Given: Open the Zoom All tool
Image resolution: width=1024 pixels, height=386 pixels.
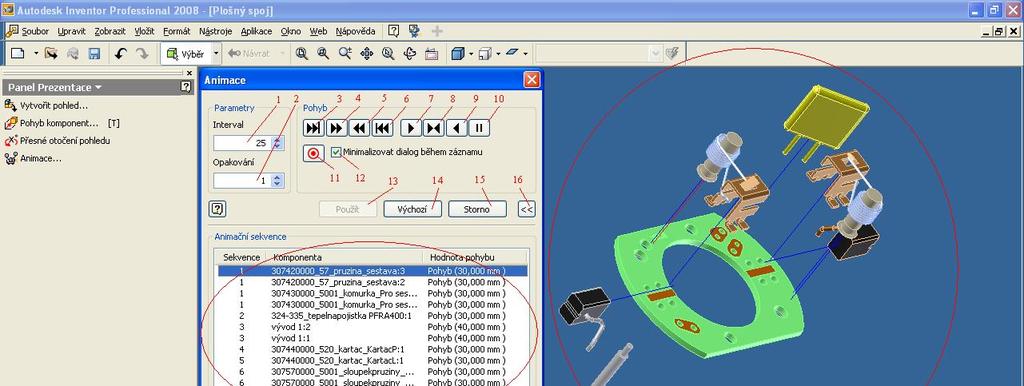Looking at the screenshot, I should 301,54.
